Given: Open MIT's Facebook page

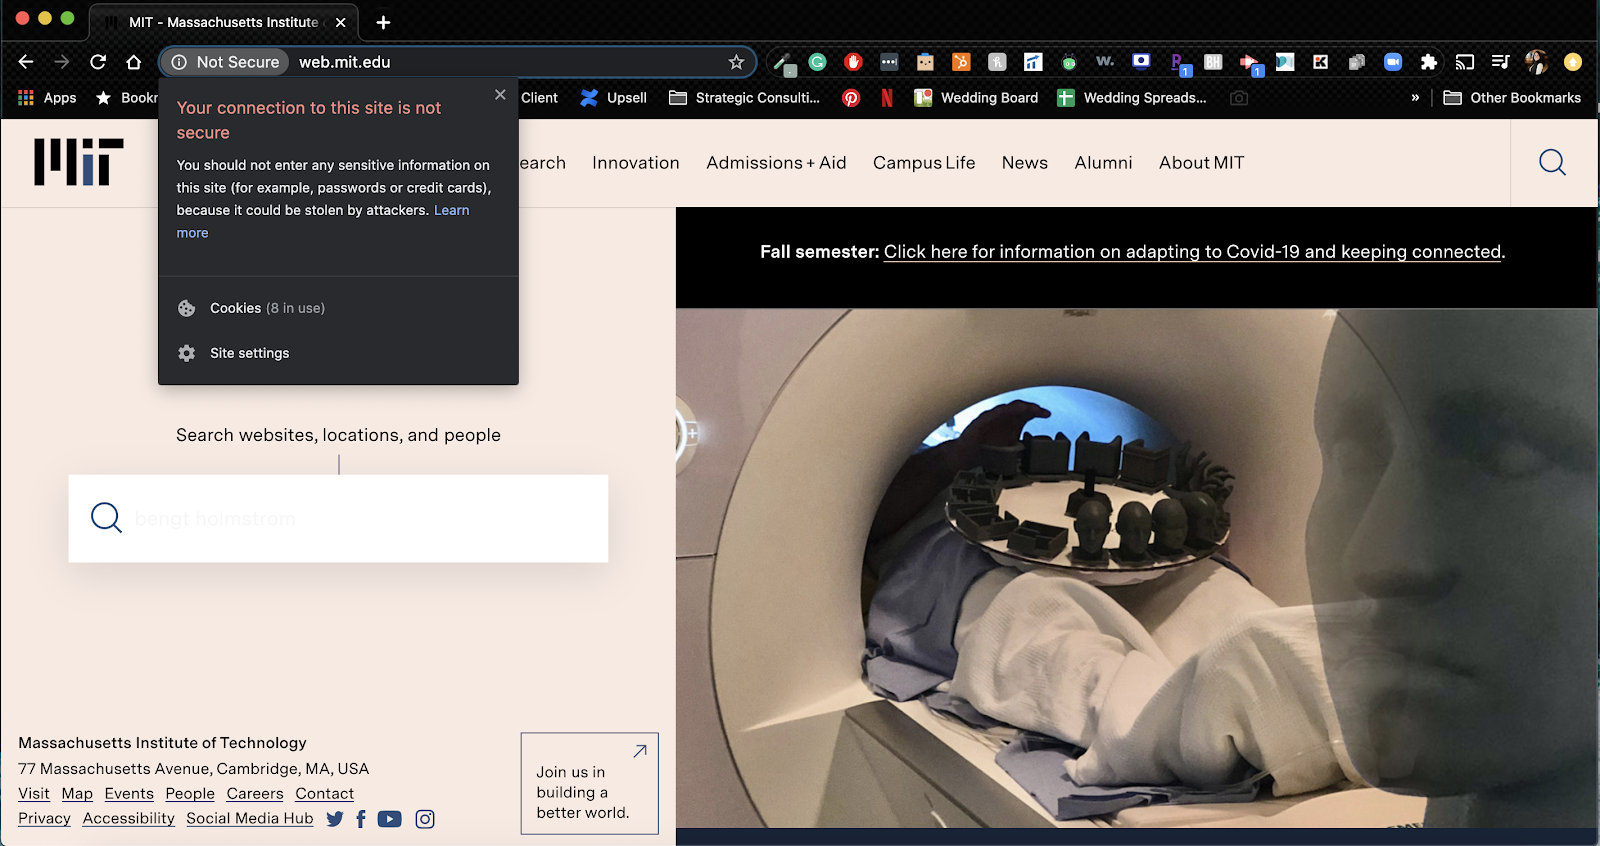Looking at the screenshot, I should [x=361, y=819].
